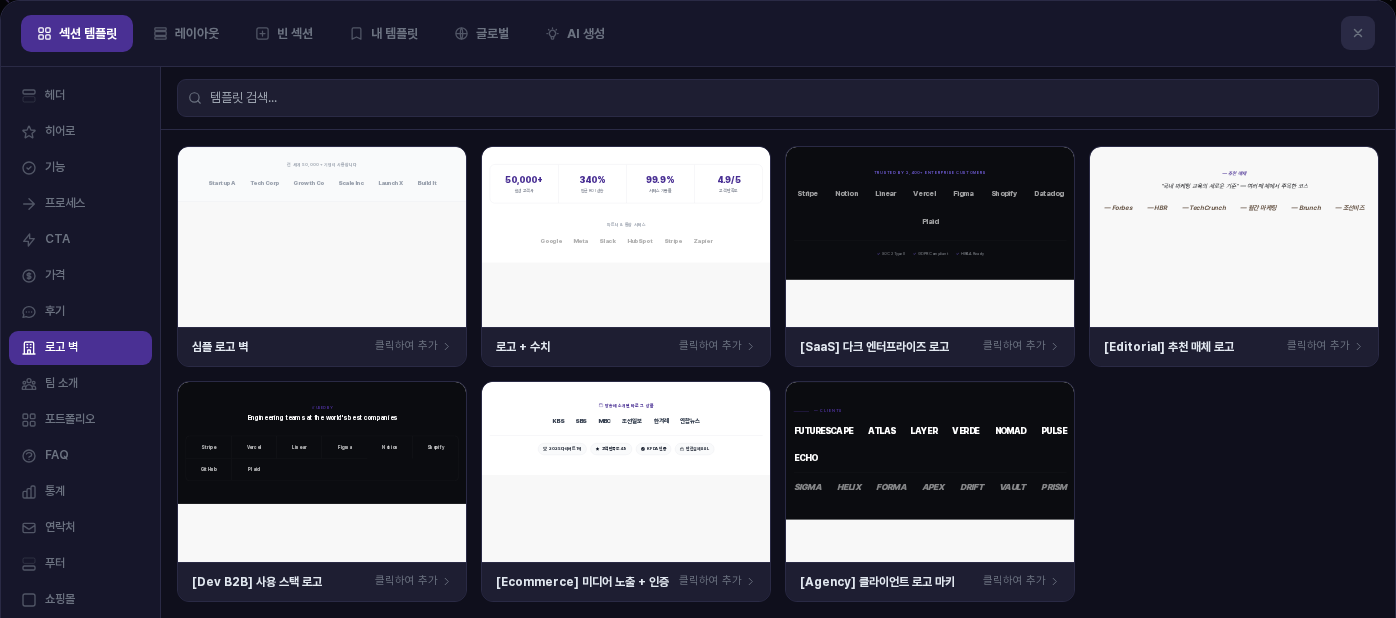Click [Ecommerce] 미디어 노출 + 인증 thumbnail
The height and width of the screenshot is (618, 1396).
(x=626, y=472)
